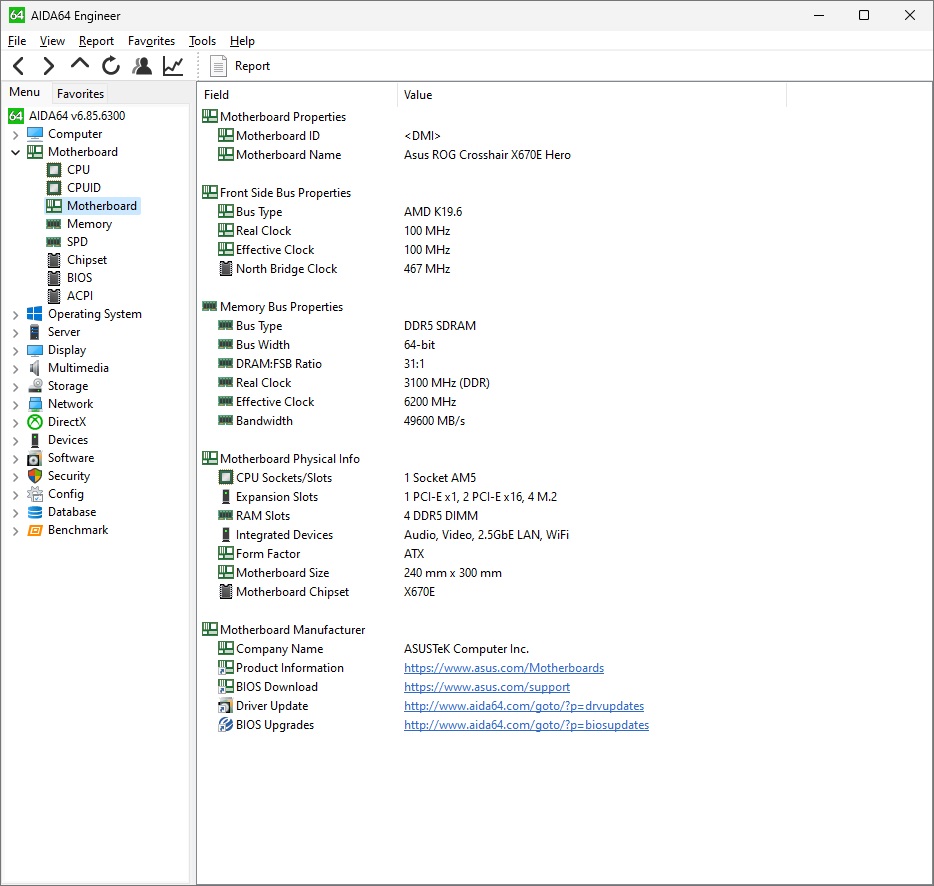Collapse the Motherboard tree node

pos(15,153)
